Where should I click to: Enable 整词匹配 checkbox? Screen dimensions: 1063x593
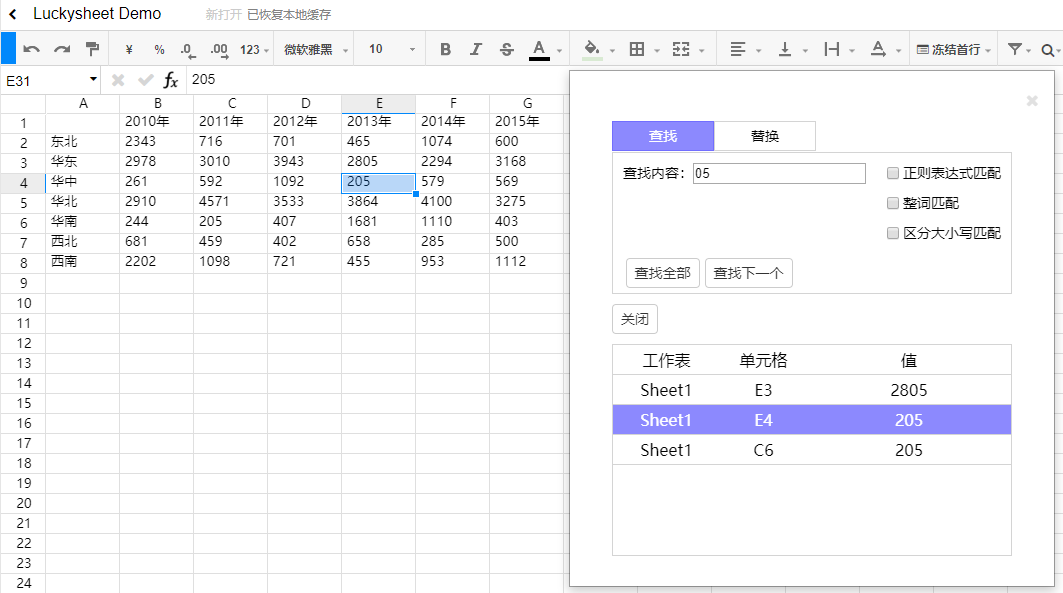(891, 203)
